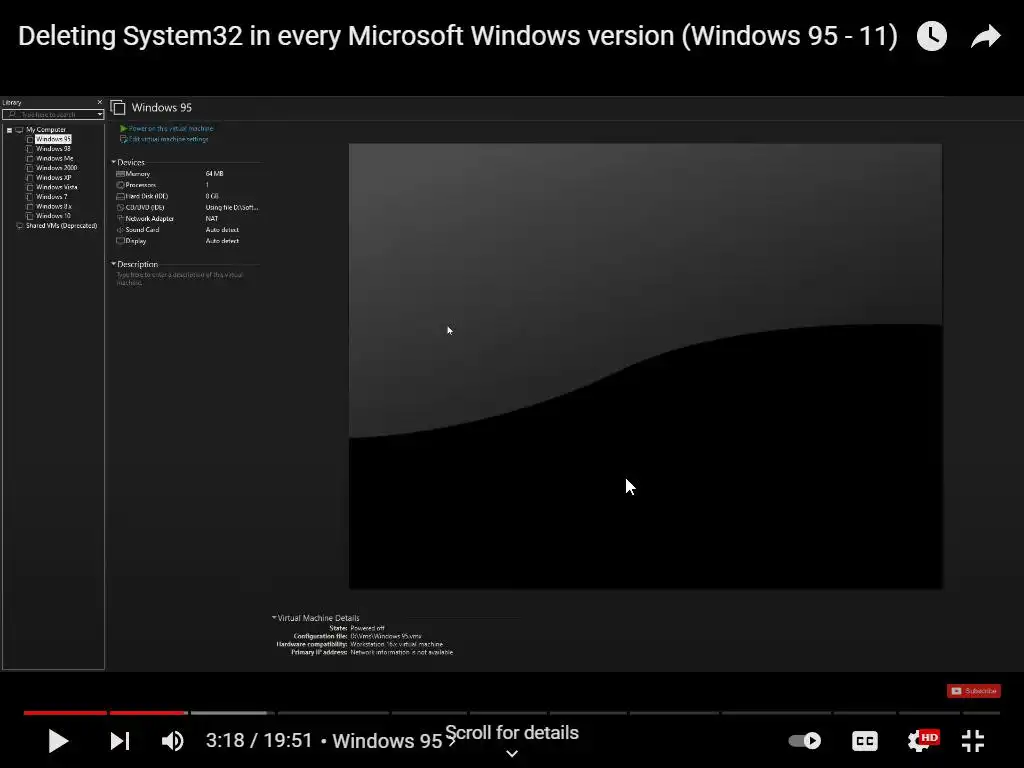Click the 'Powered off' state text
The height and width of the screenshot is (768, 1024).
(368, 628)
